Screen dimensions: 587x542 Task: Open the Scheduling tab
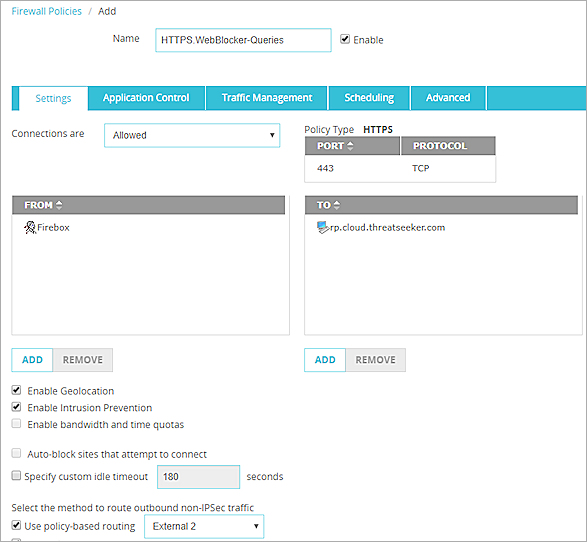(x=369, y=98)
